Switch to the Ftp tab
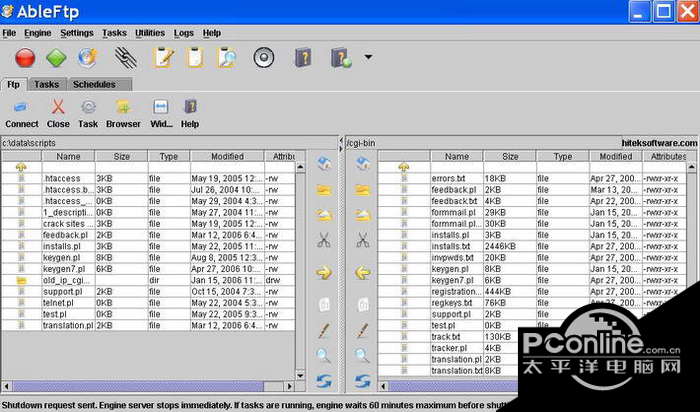 [13, 84]
